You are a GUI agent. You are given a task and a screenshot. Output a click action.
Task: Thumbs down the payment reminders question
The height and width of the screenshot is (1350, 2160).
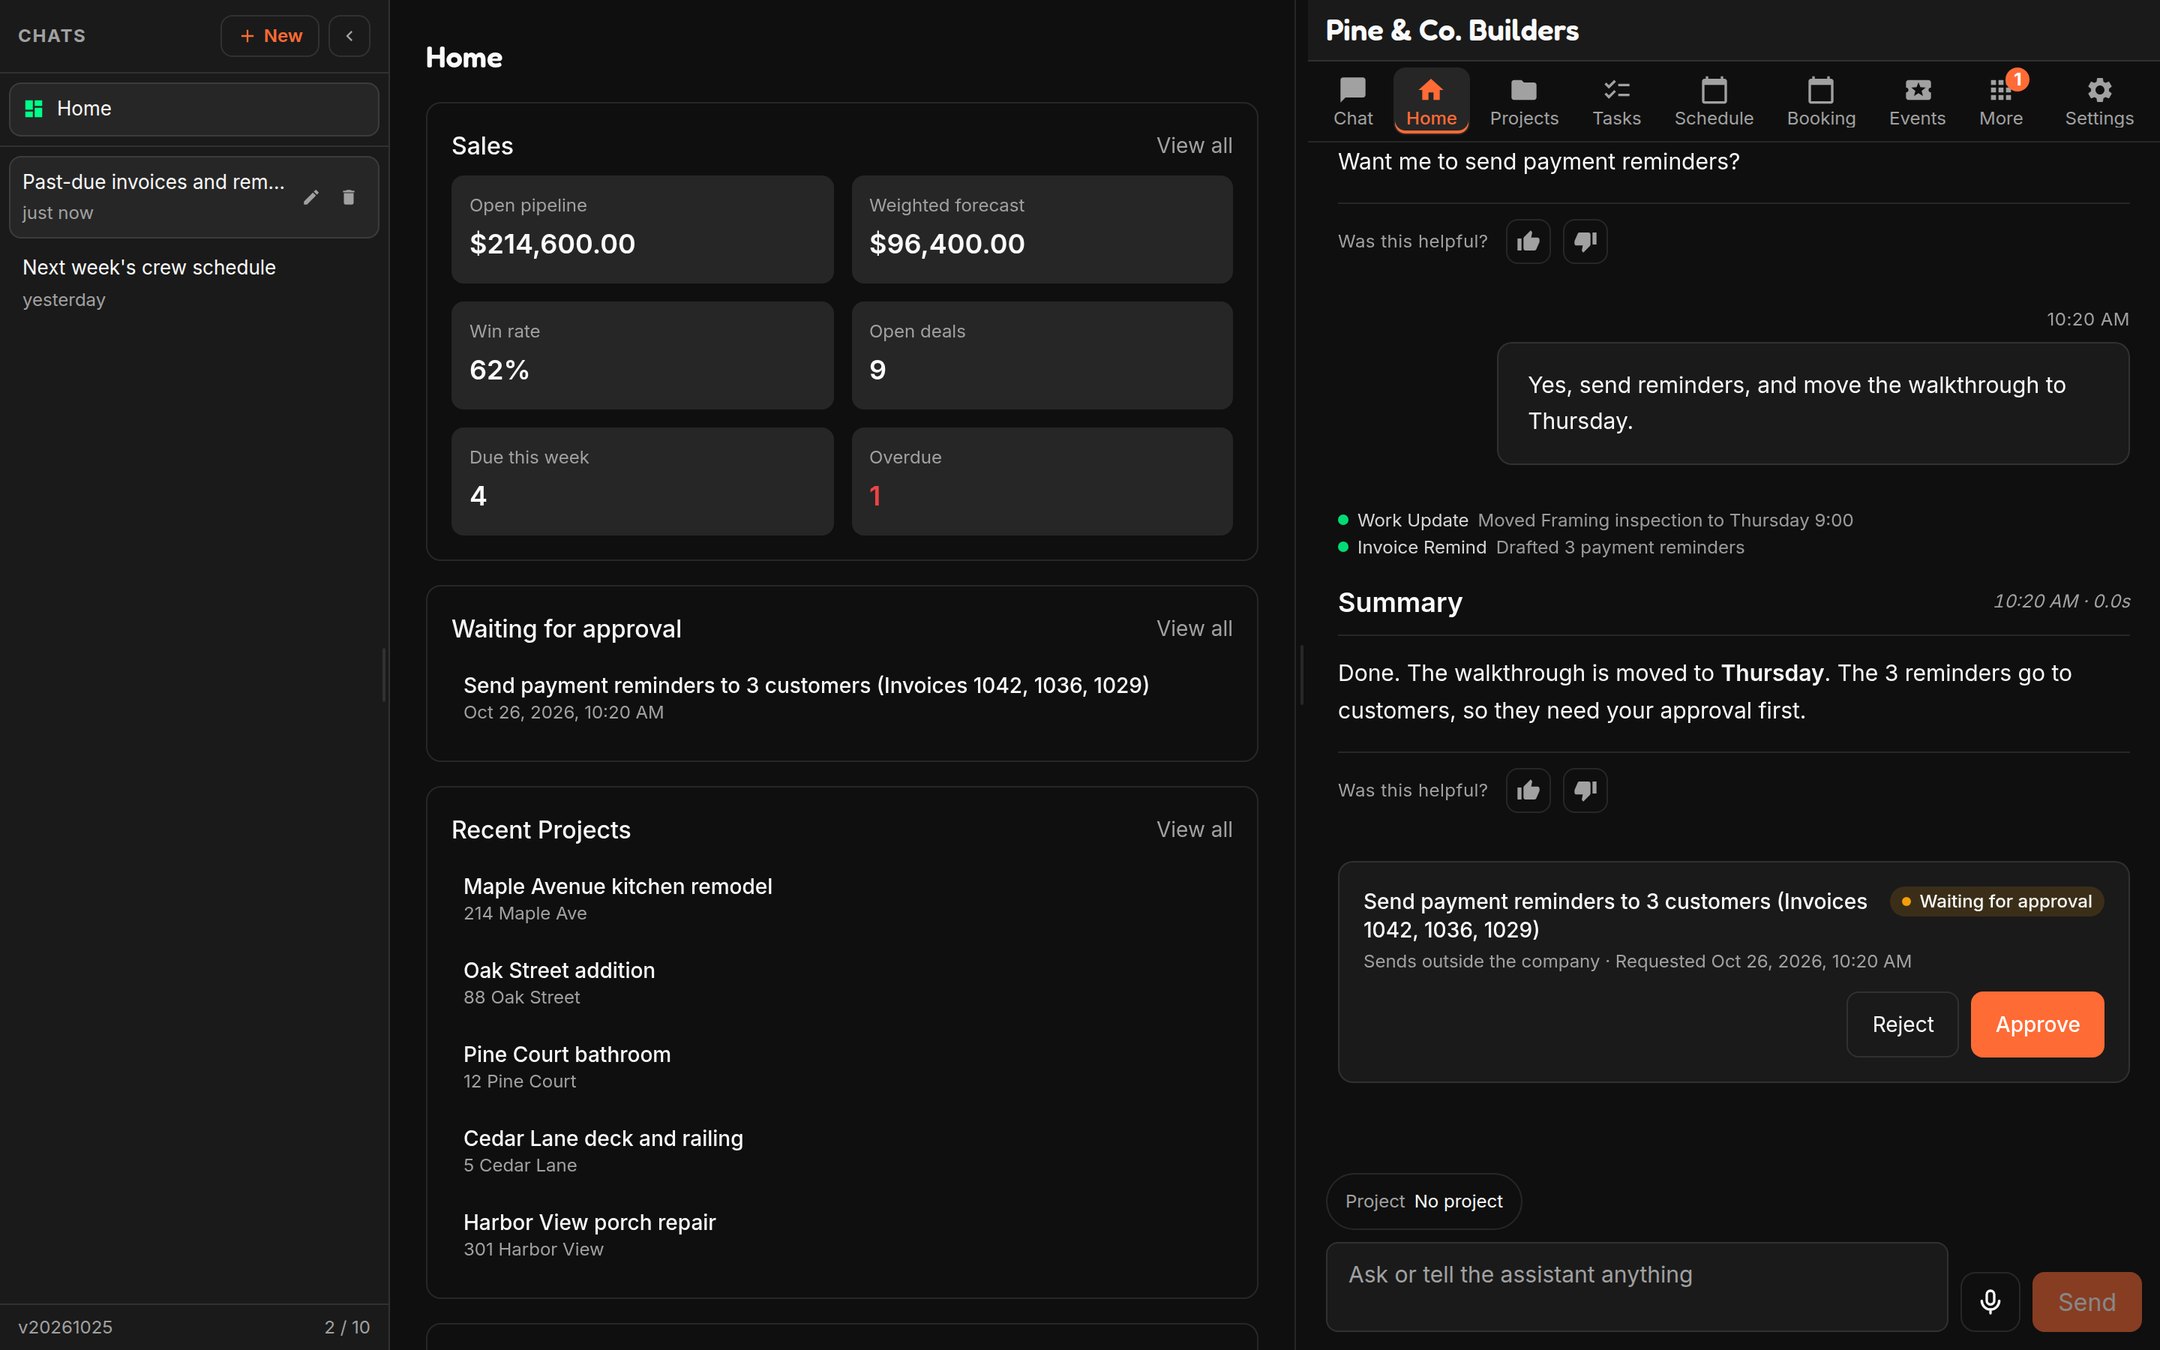[1585, 241]
